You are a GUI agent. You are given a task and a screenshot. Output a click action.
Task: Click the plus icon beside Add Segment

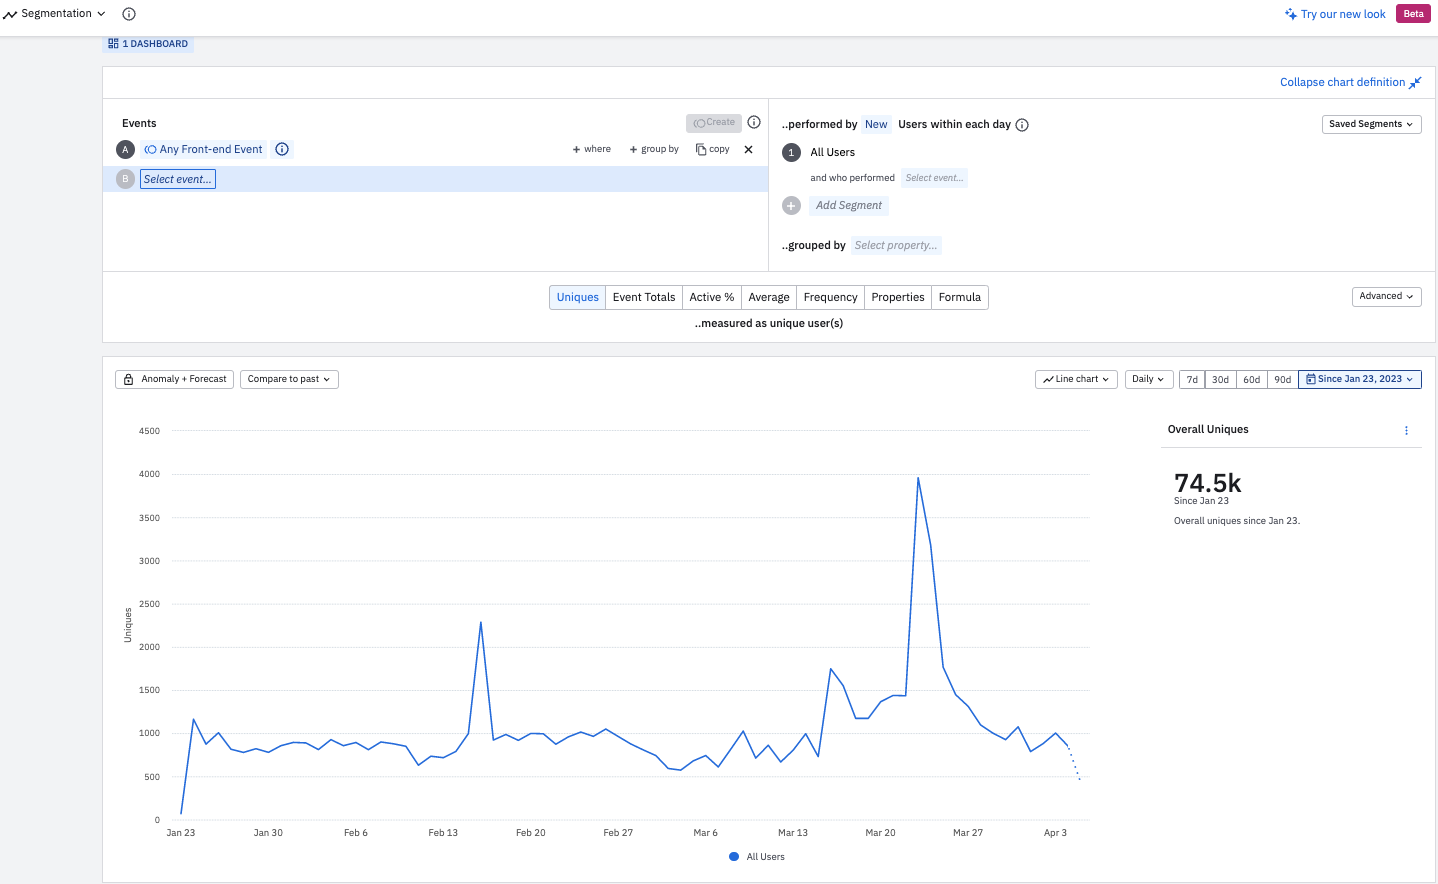pyautogui.click(x=792, y=205)
